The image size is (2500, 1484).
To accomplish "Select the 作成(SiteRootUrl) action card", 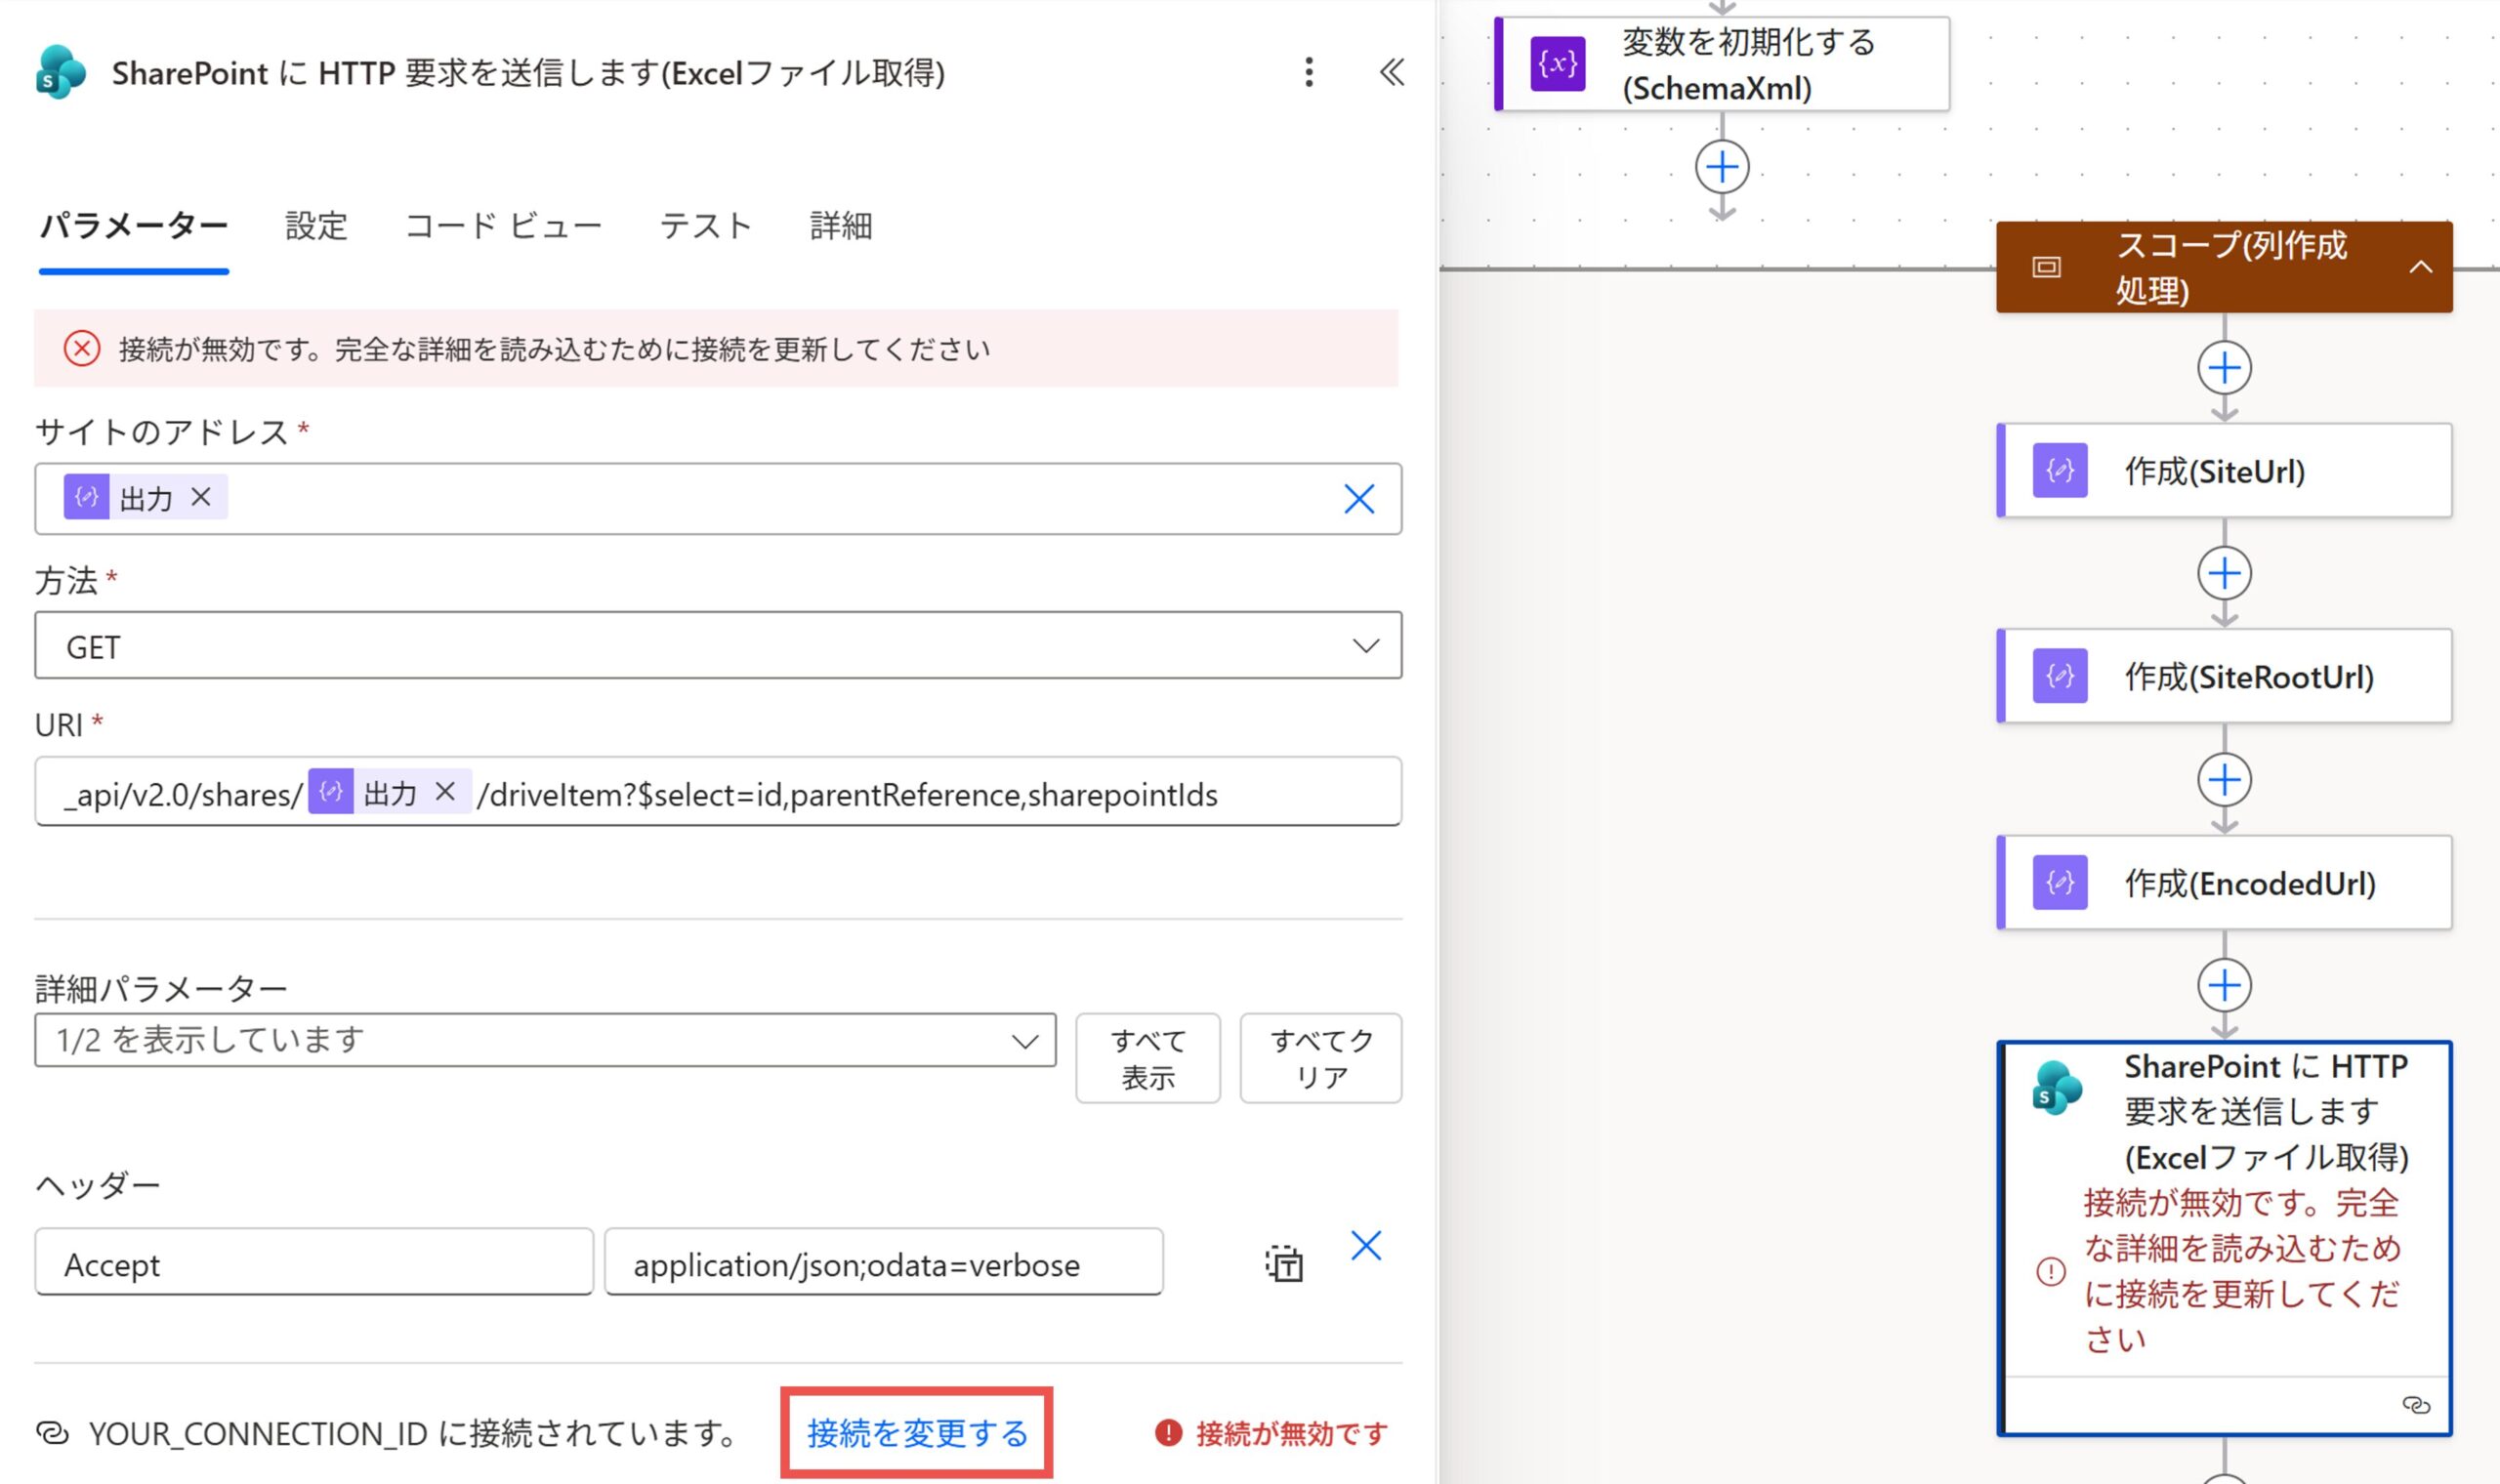I will [x=2224, y=676].
